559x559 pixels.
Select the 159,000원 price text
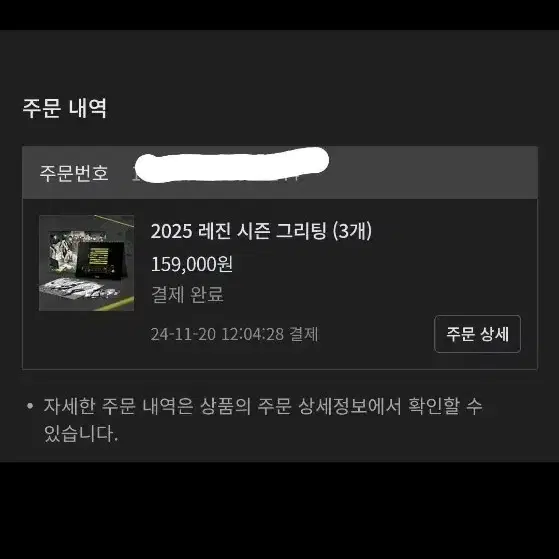tap(192, 264)
